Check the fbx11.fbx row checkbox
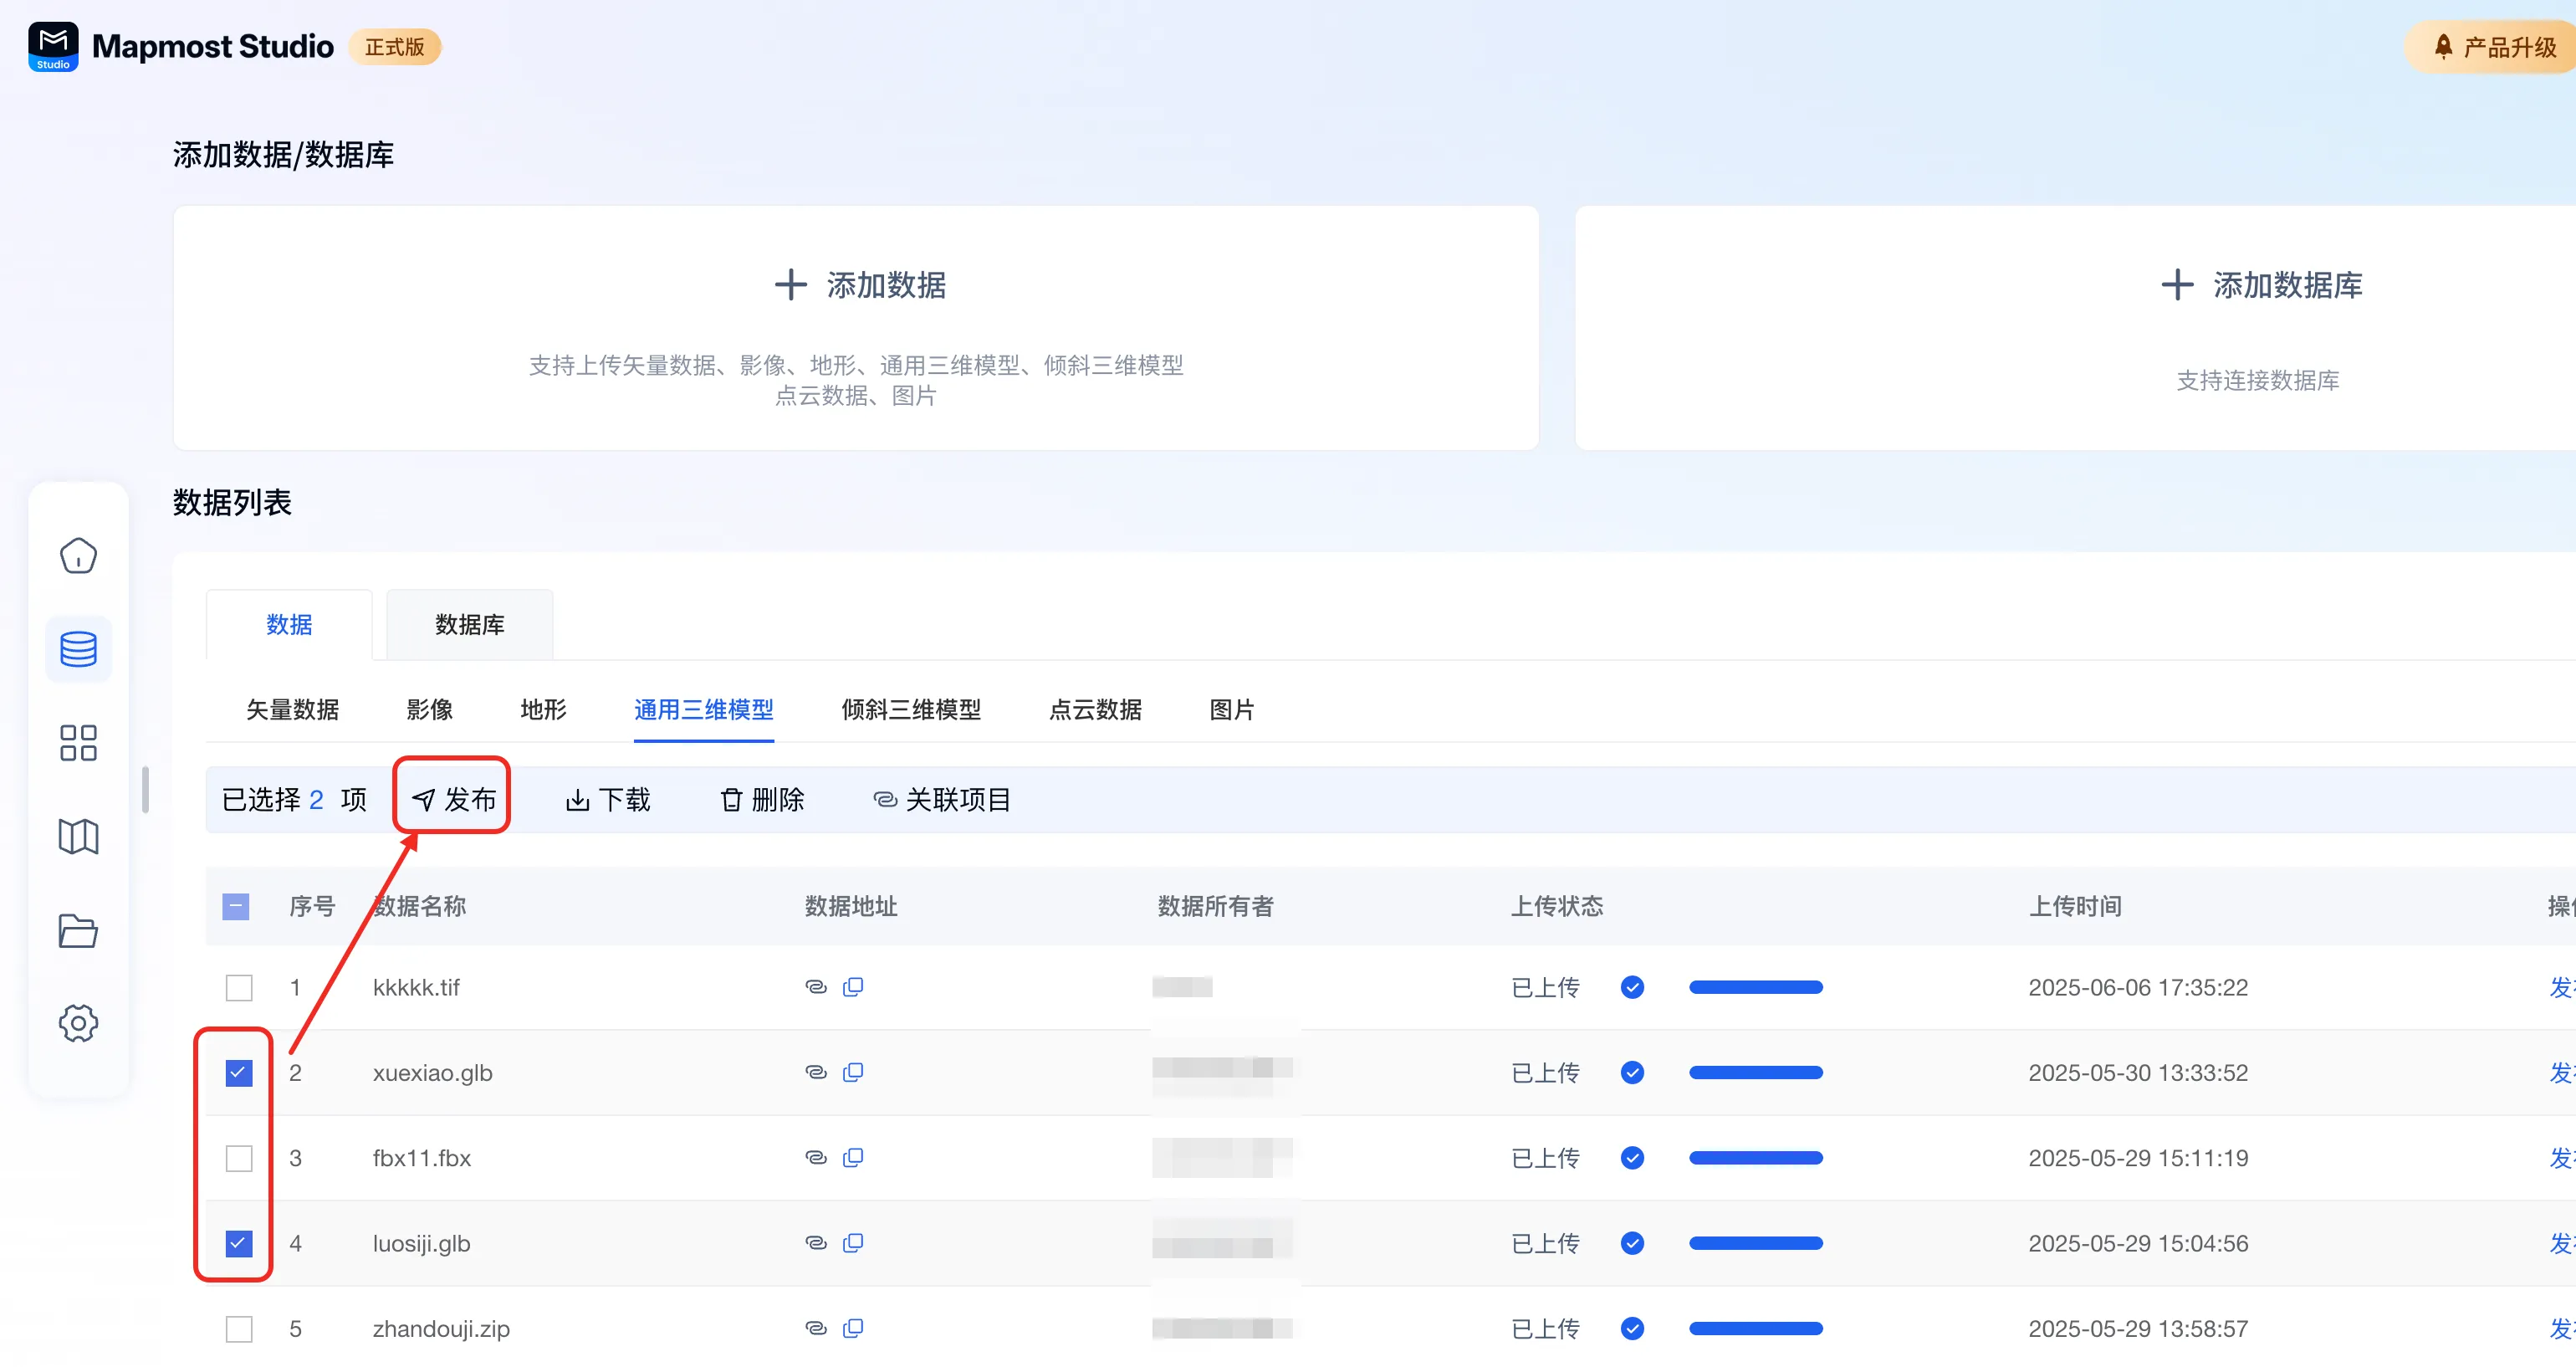The width and height of the screenshot is (2576, 1367). coord(239,1158)
